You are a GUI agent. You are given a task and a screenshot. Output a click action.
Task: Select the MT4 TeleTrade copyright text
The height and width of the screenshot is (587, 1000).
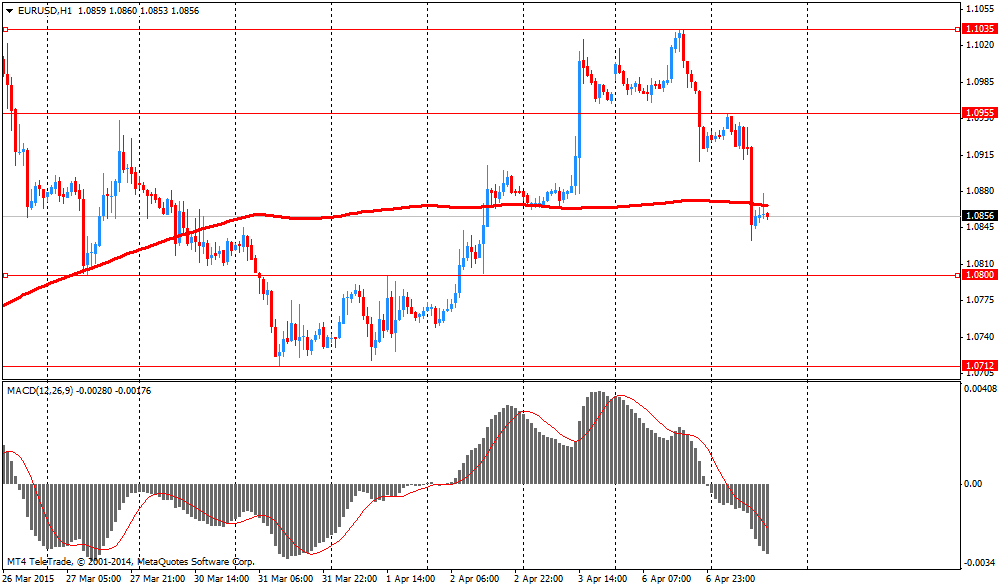pyautogui.click(x=130, y=561)
